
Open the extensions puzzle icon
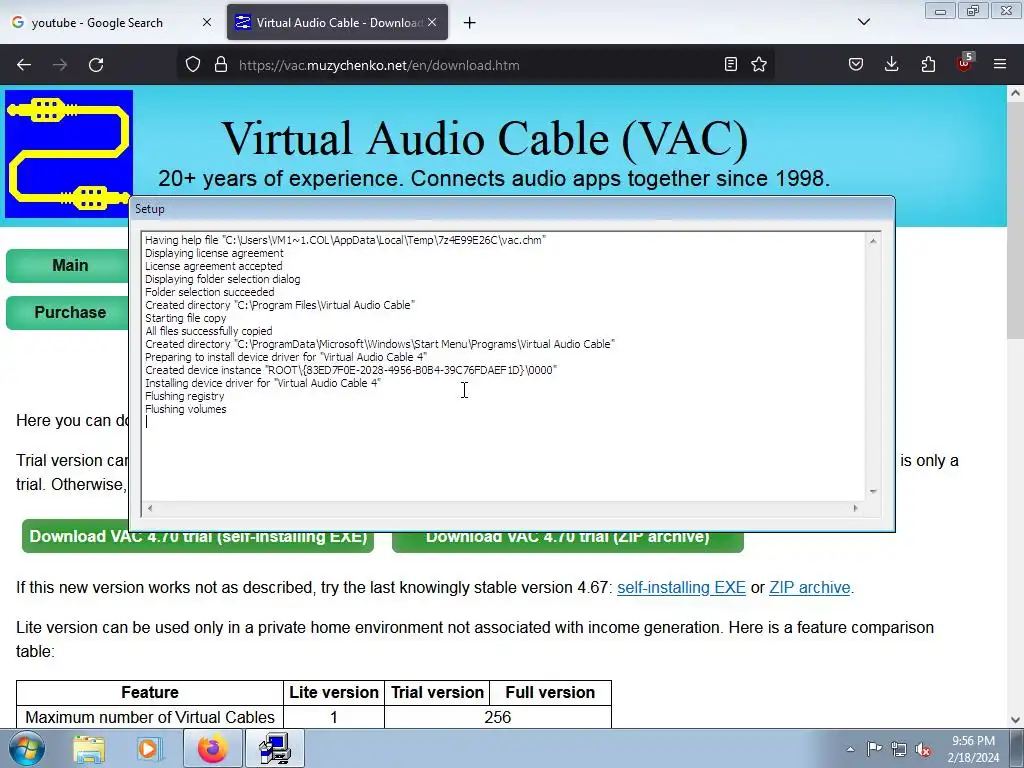(x=928, y=64)
